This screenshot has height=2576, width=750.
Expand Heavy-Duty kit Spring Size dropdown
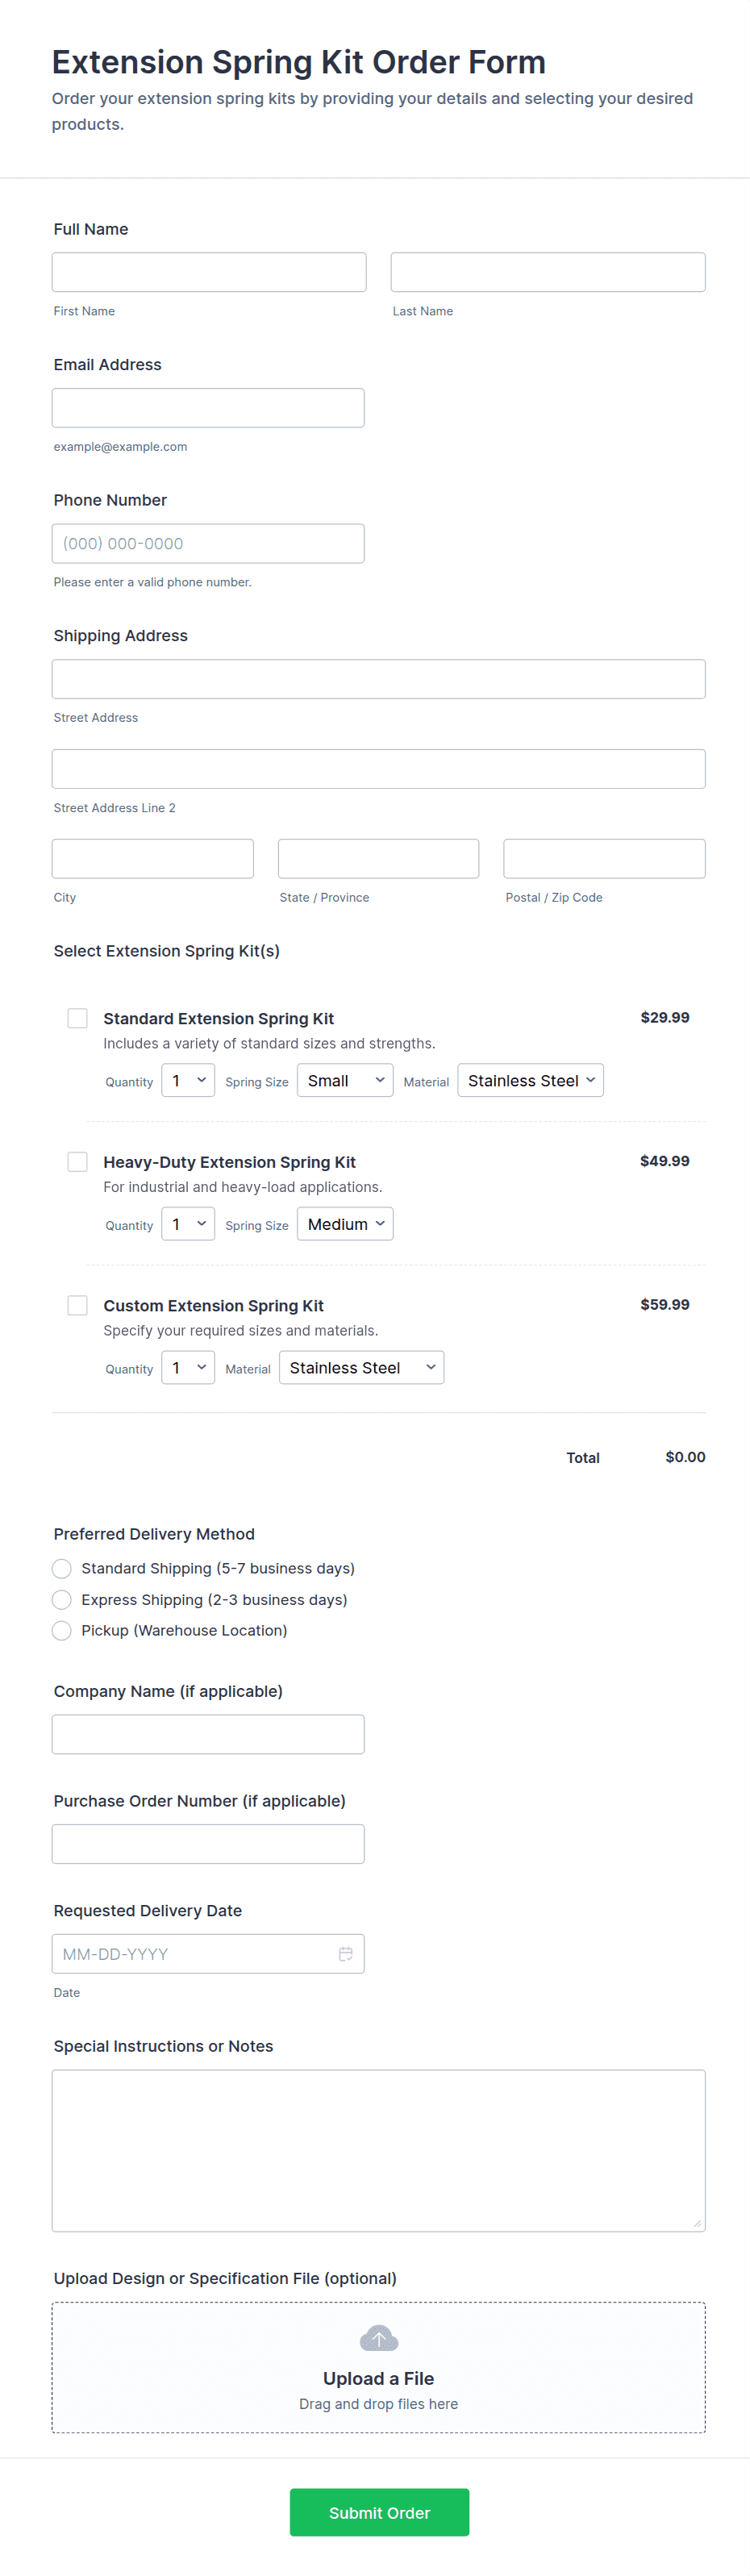[x=345, y=1224]
